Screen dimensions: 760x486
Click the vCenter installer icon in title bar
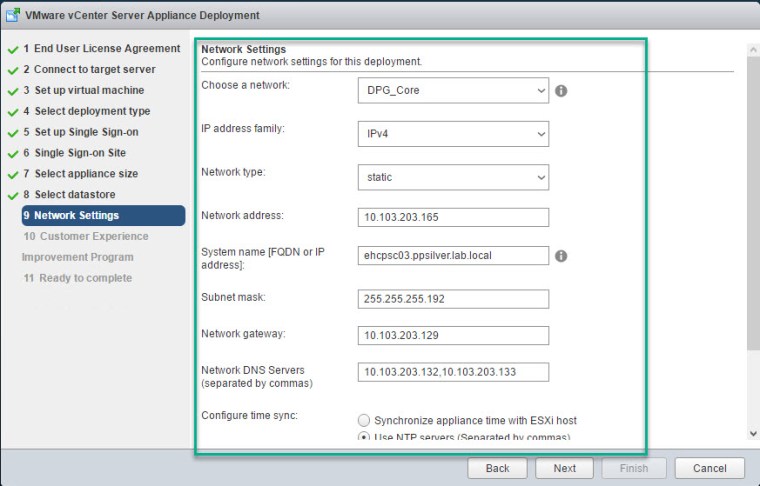click(13, 15)
